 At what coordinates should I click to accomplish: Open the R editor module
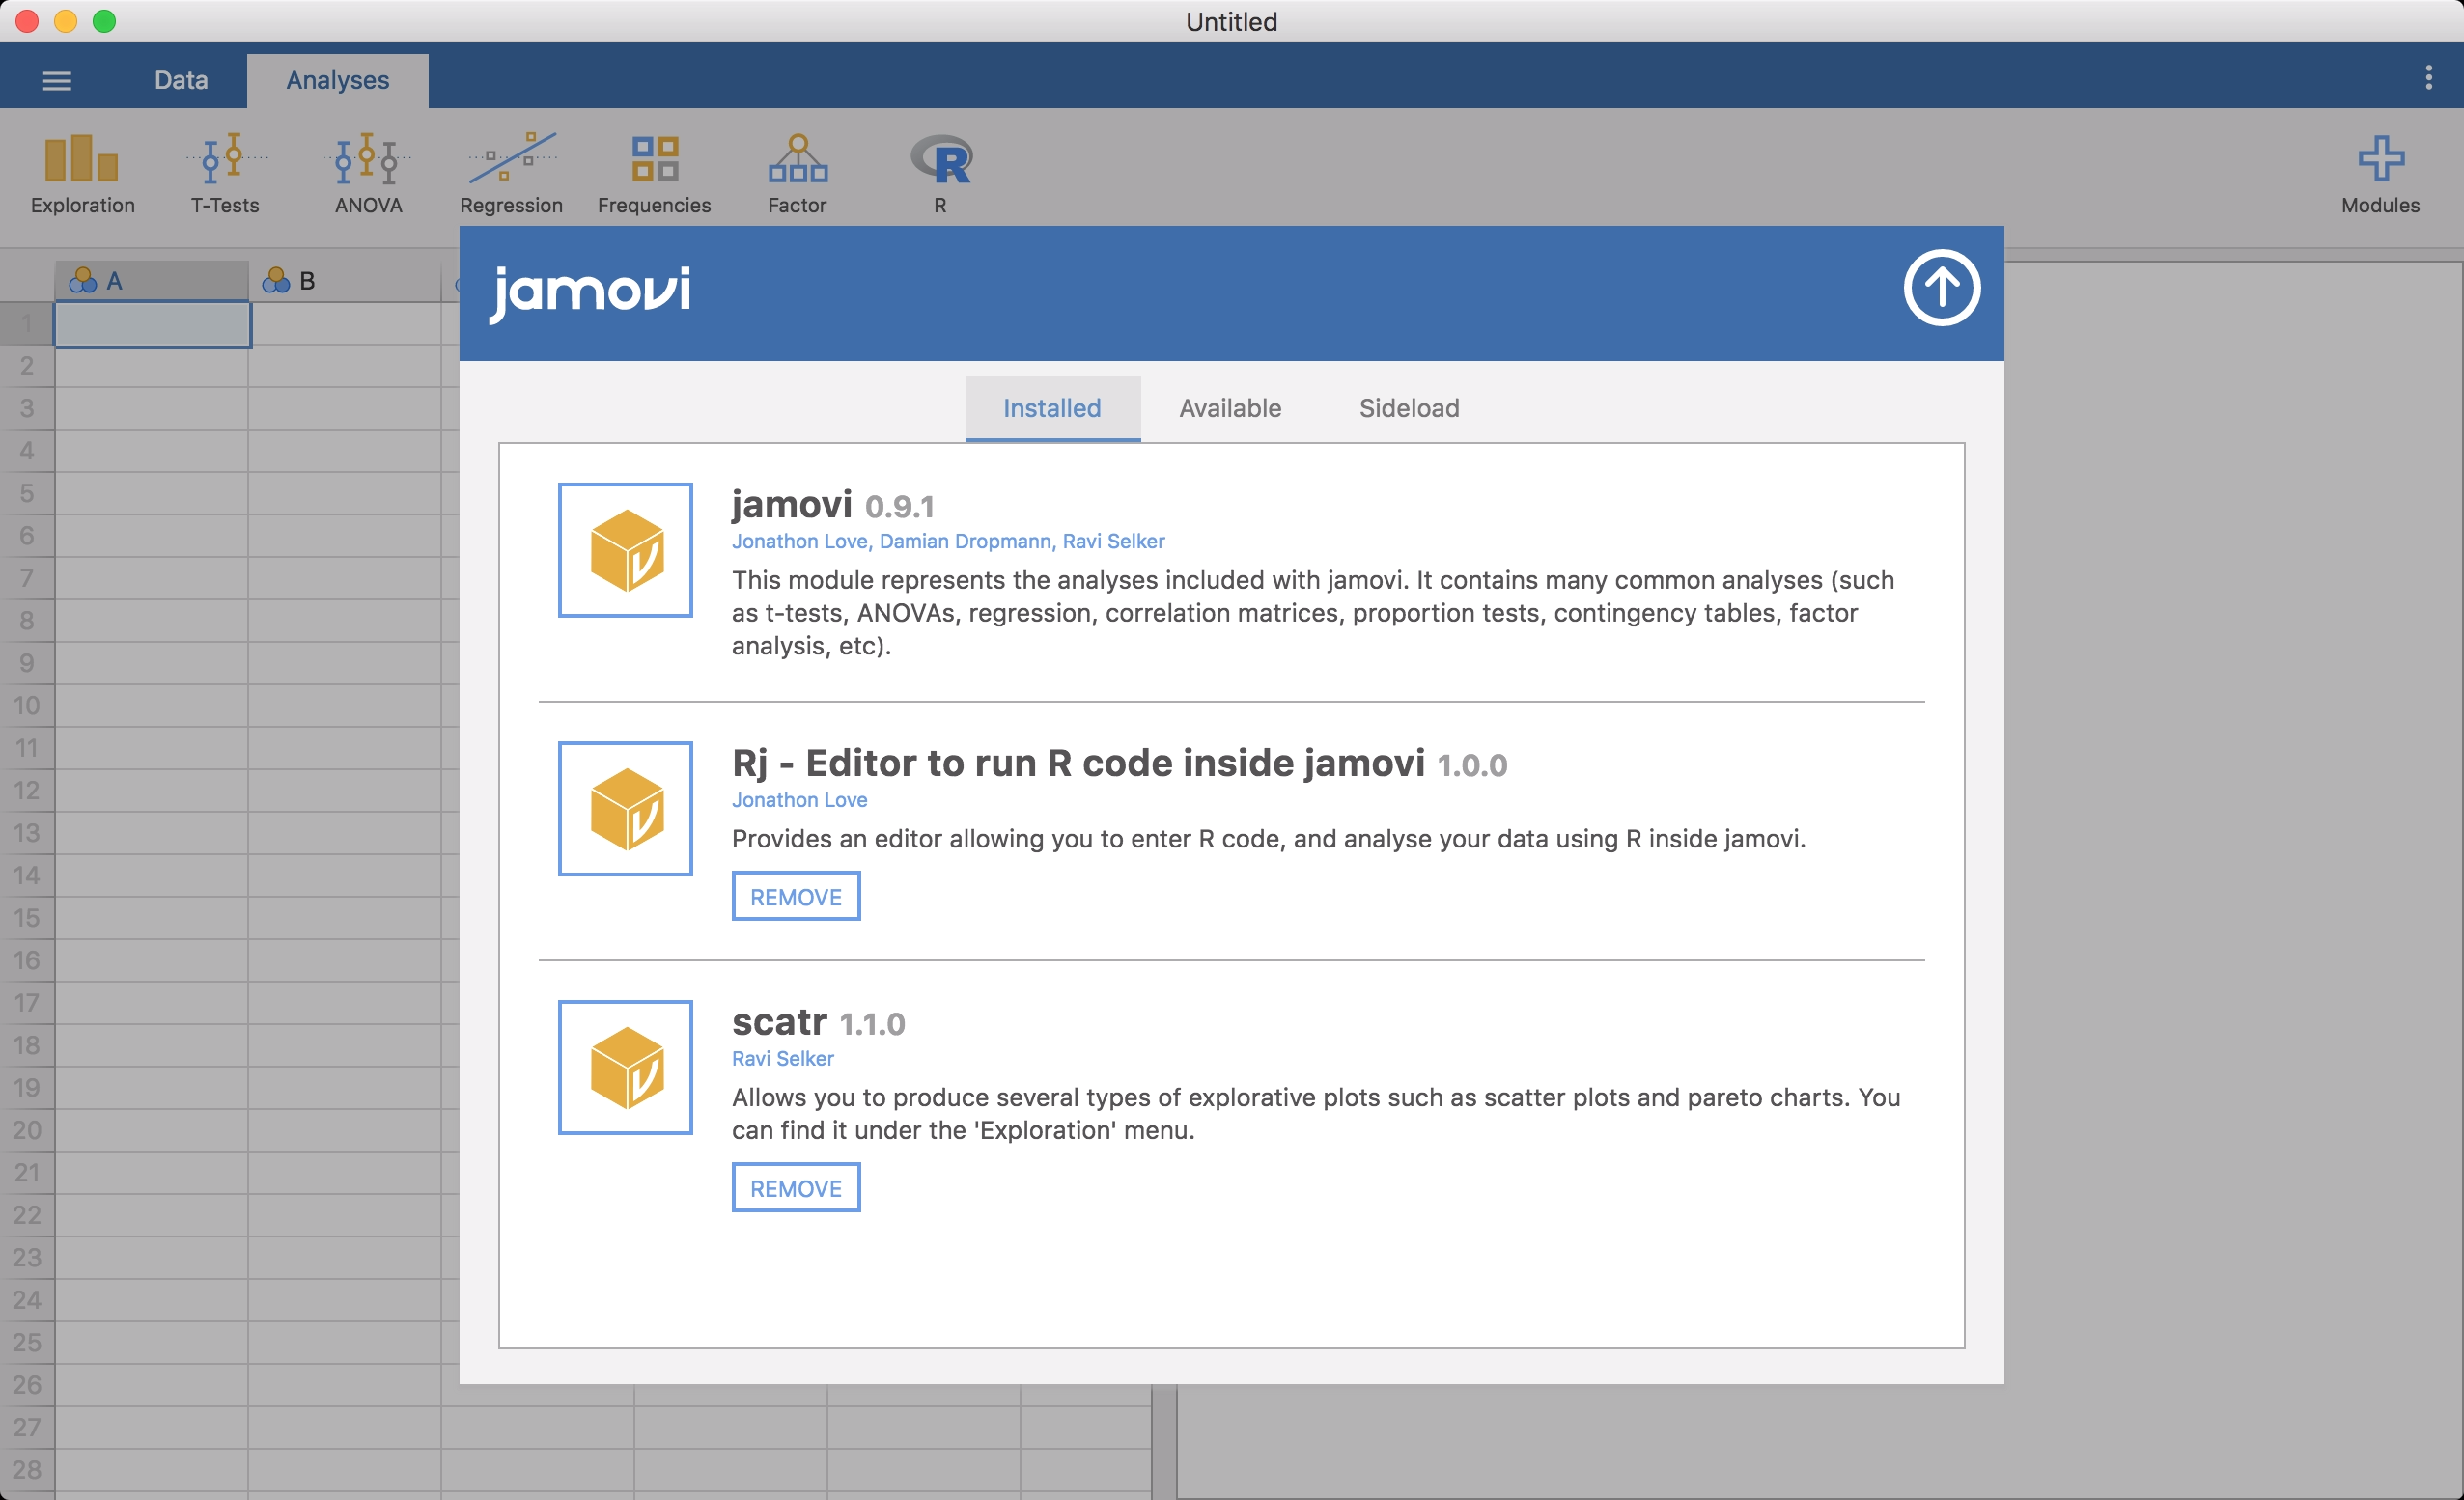coord(940,174)
